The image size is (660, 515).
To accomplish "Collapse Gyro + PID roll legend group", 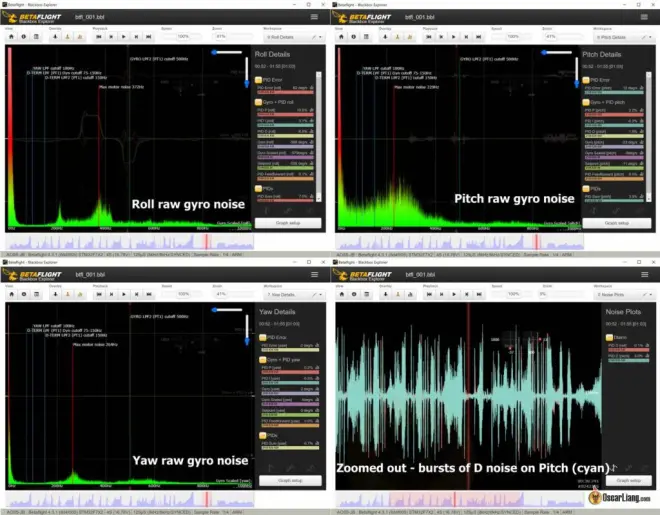I will [258, 102].
